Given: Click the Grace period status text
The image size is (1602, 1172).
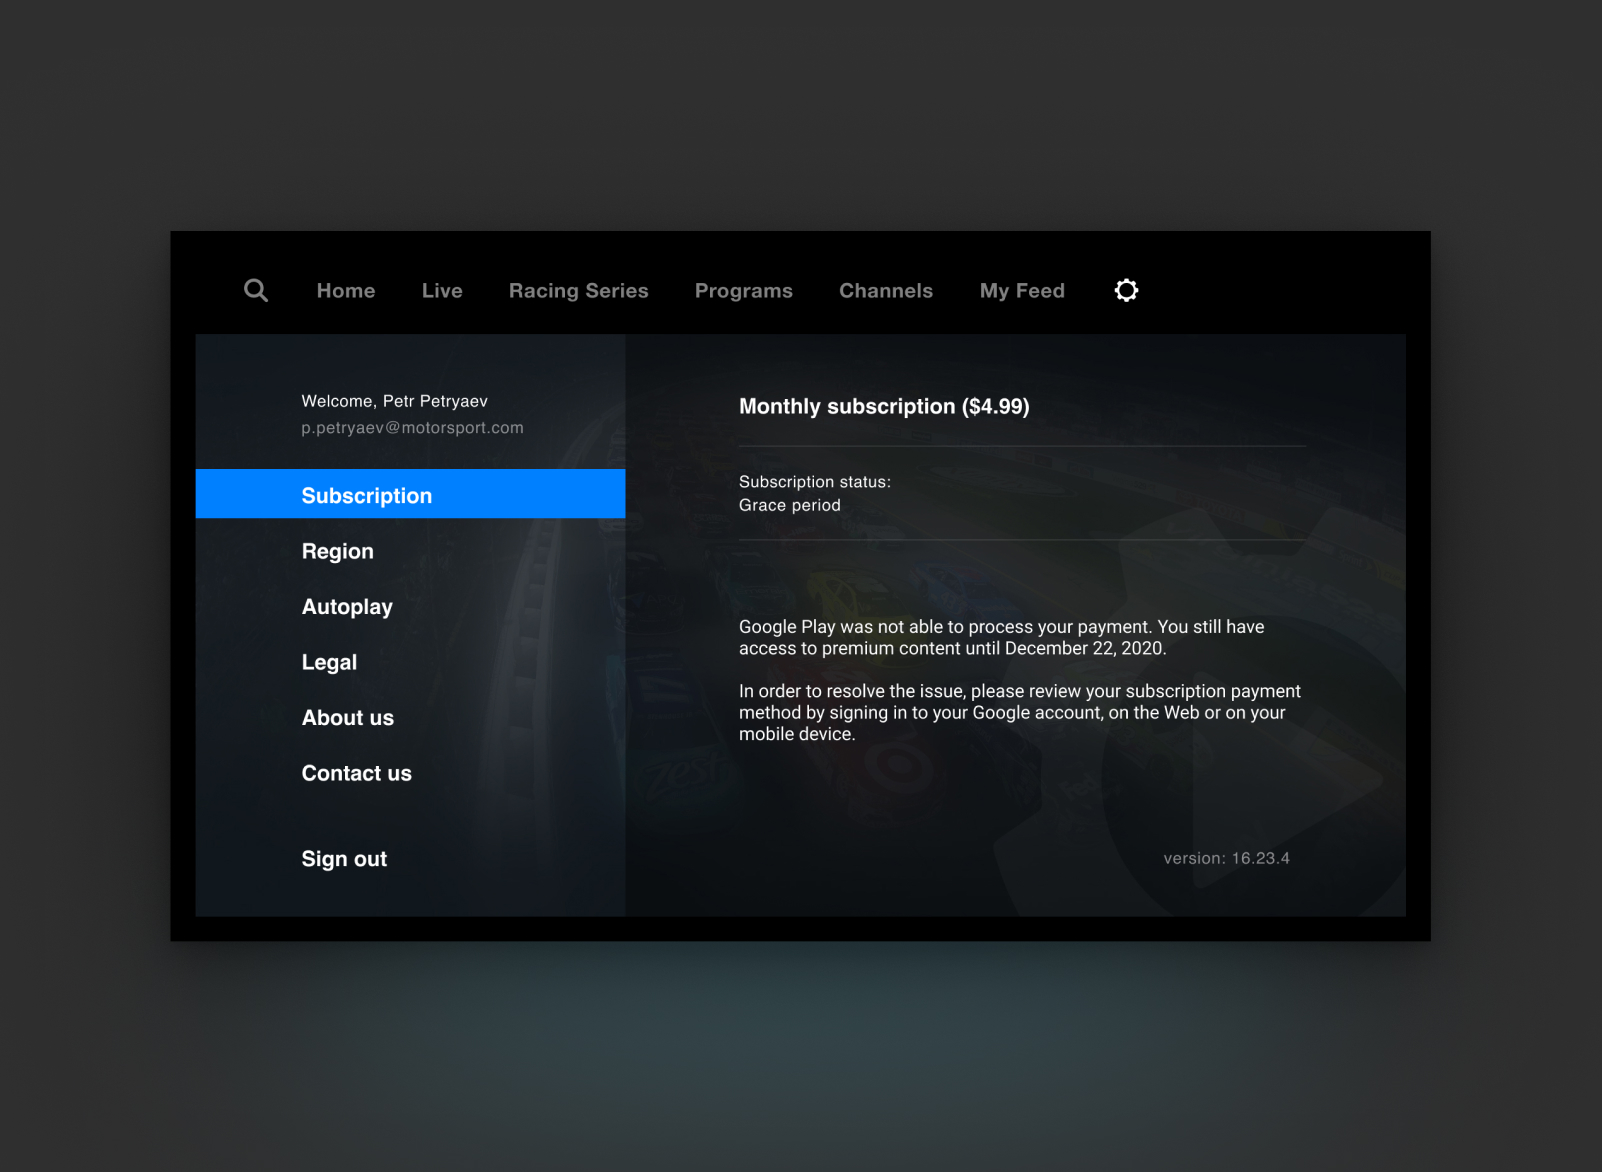Looking at the screenshot, I should coord(789,505).
